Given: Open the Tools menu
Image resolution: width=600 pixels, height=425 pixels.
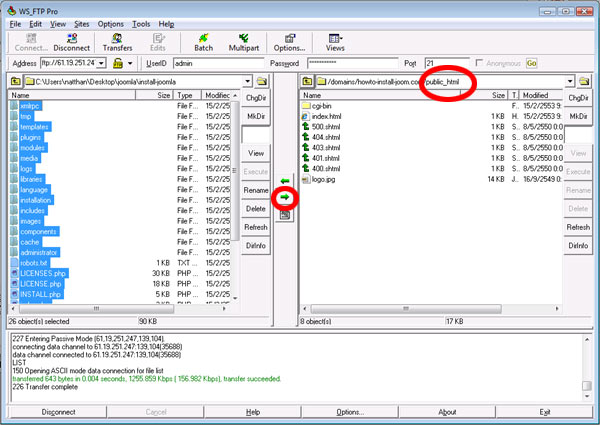Looking at the screenshot, I should point(141,24).
